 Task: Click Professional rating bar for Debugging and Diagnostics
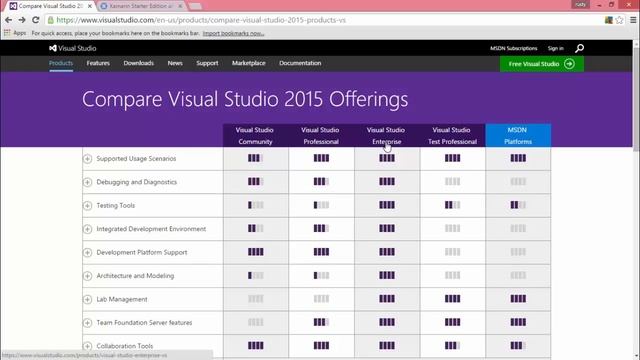(321, 182)
